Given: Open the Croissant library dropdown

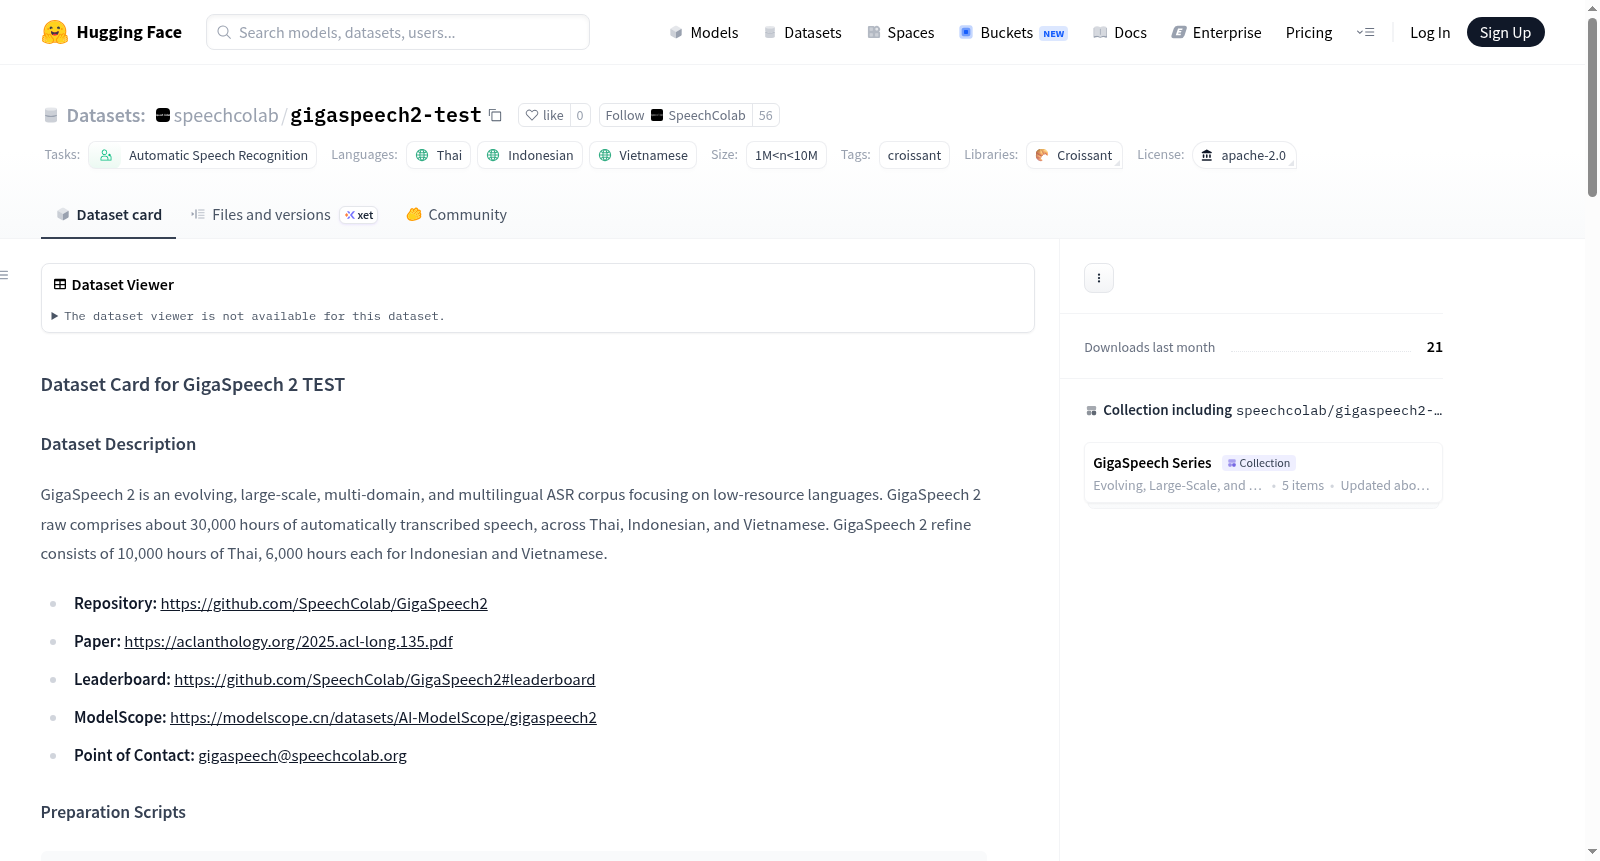Looking at the screenshot, I should tap(1074, 155).
